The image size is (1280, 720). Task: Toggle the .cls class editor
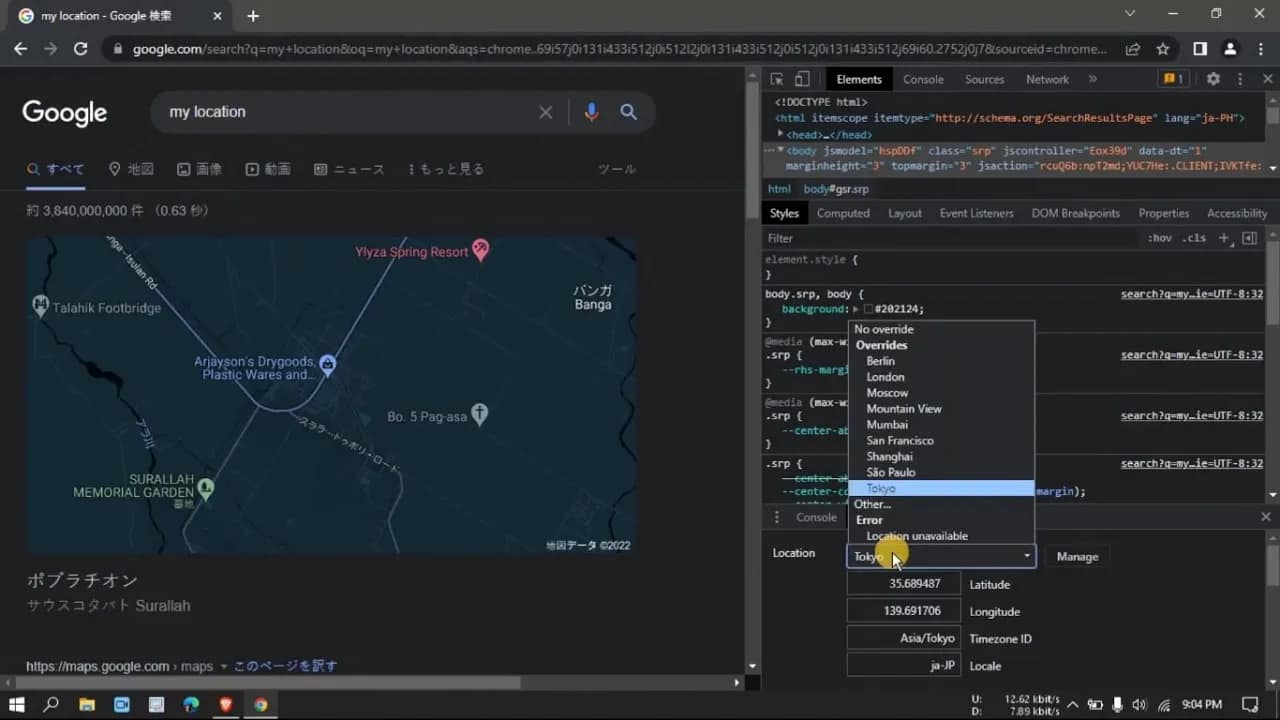(1194, 238)
